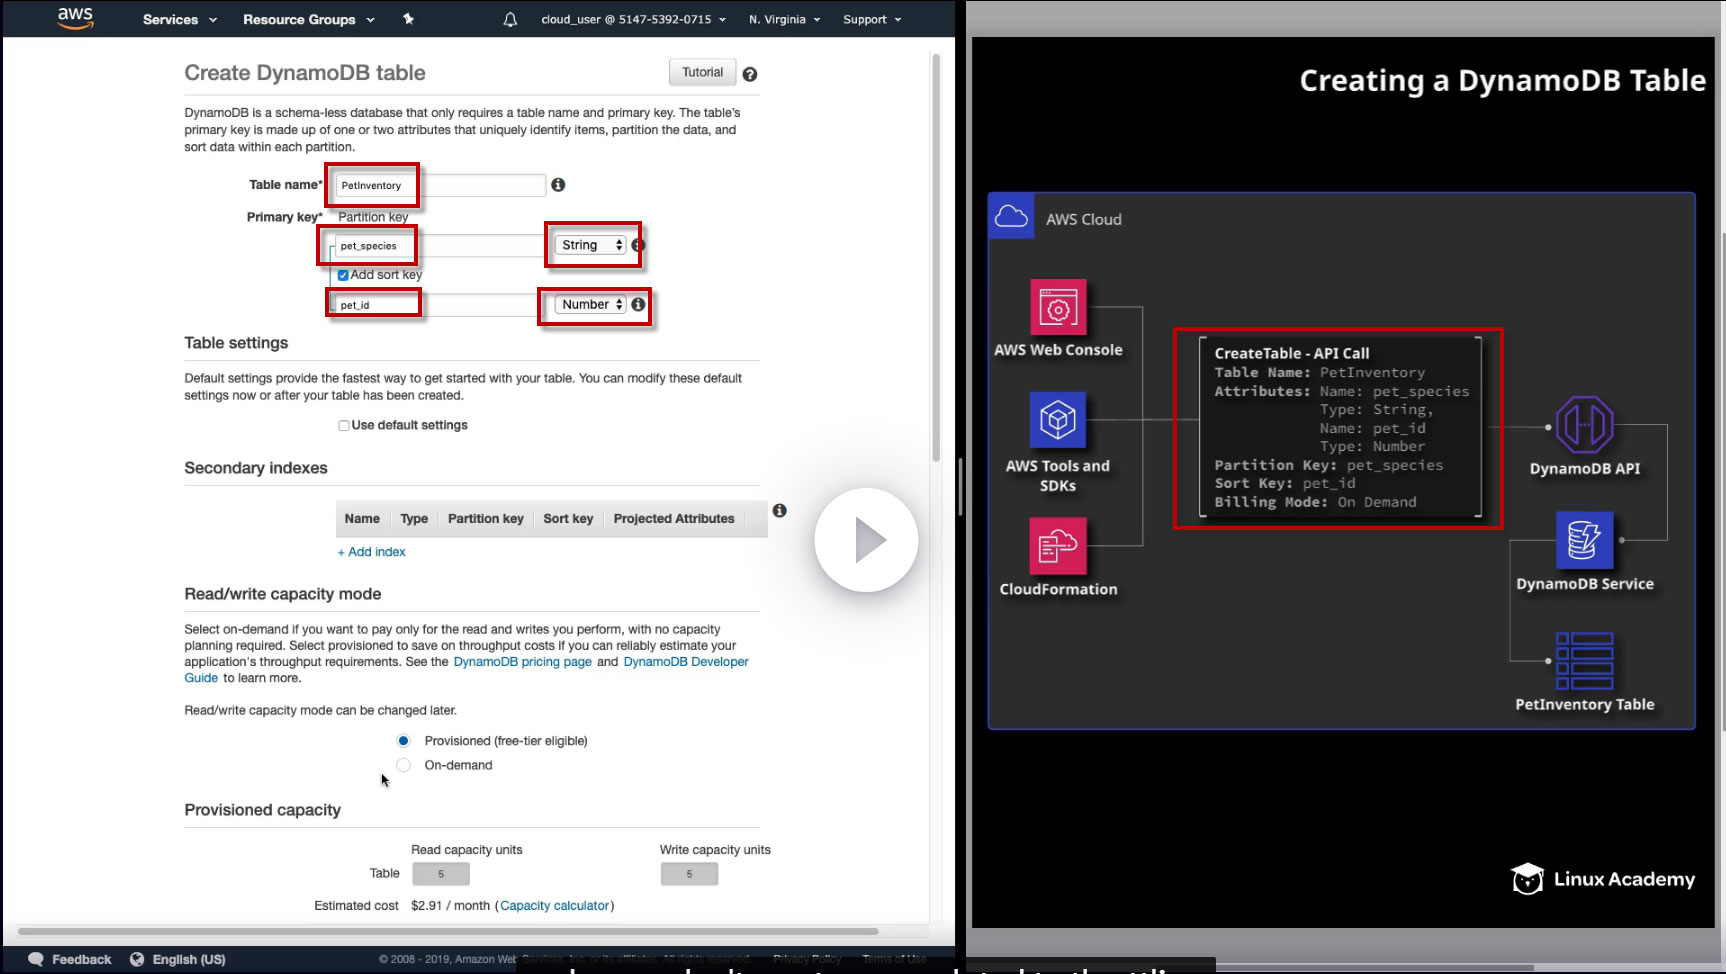Enable Use default settings checkbox
The image size is (1726, 974).
tap(344, 425)
